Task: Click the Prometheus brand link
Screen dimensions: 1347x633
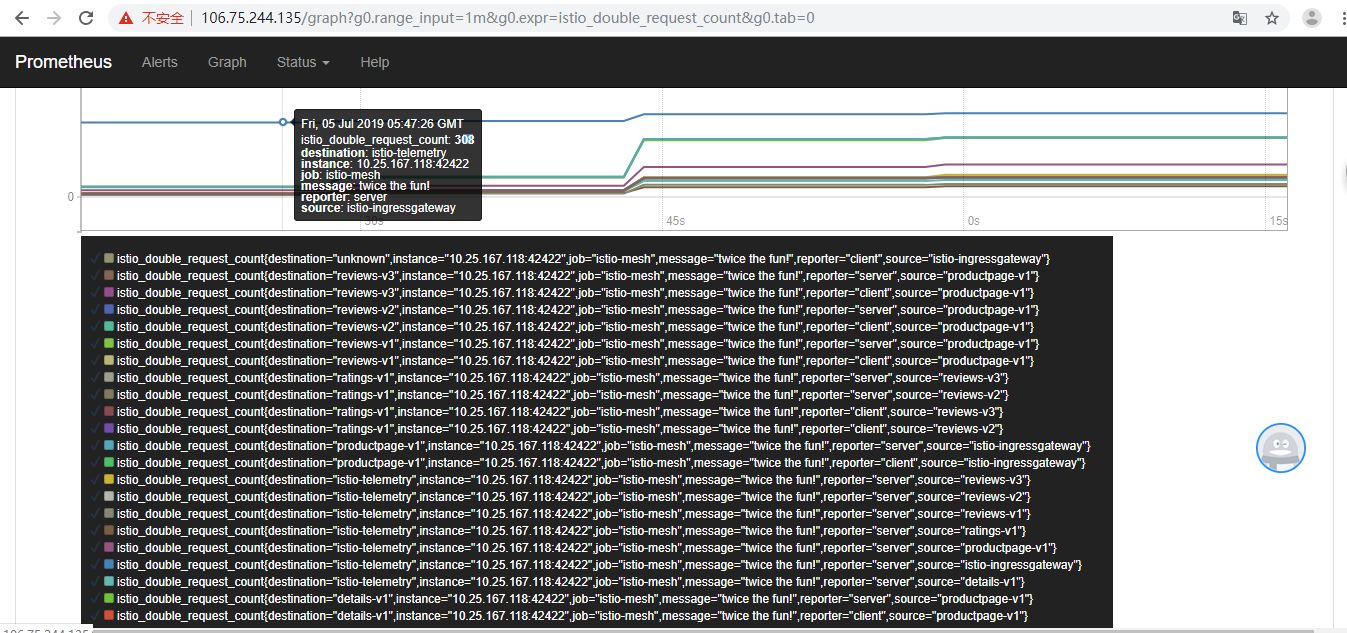Action: click(63, 62)
